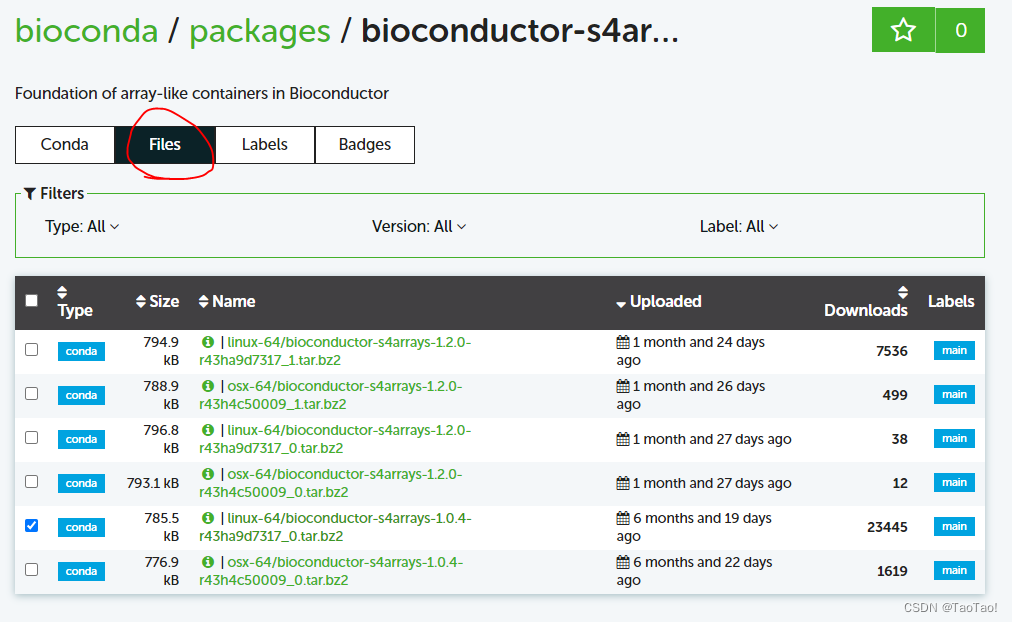Click the info icon for osx-64 s4arrays-1.2.0 _1 file
1012x622 pixels.
pyautogui.click(x=208, y=386)
